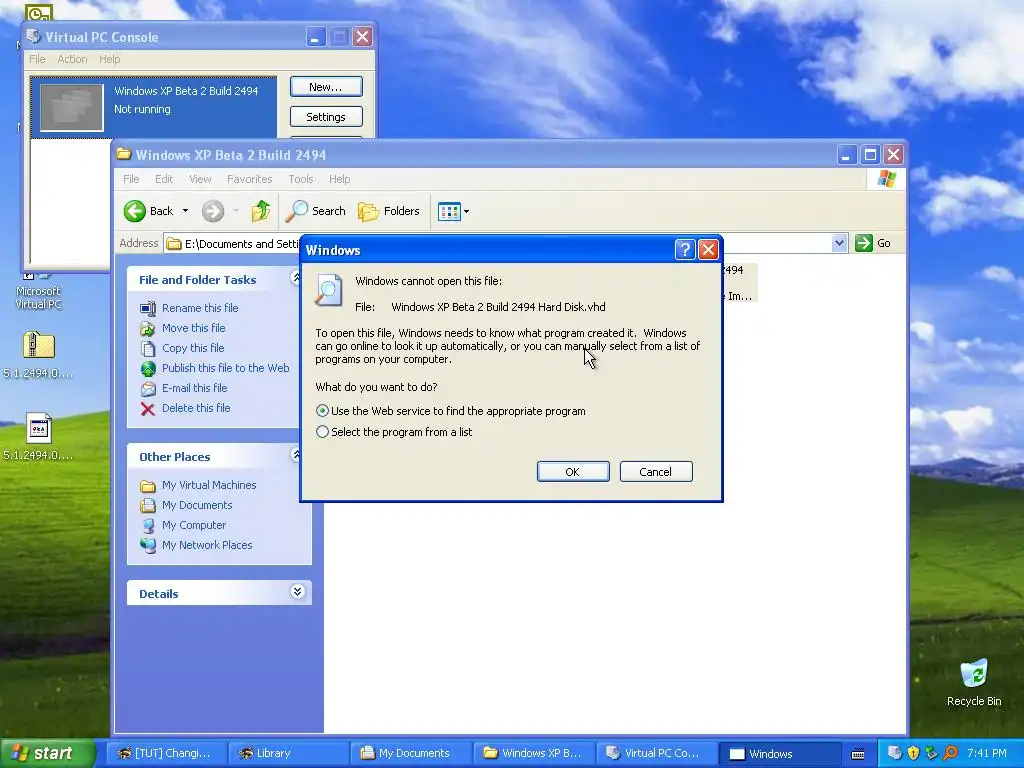The height and width of the screenshot is (768, 1024).
Task: Click the red X Delete this file icon
Action: pyautogui.click(x=148, y=409)
